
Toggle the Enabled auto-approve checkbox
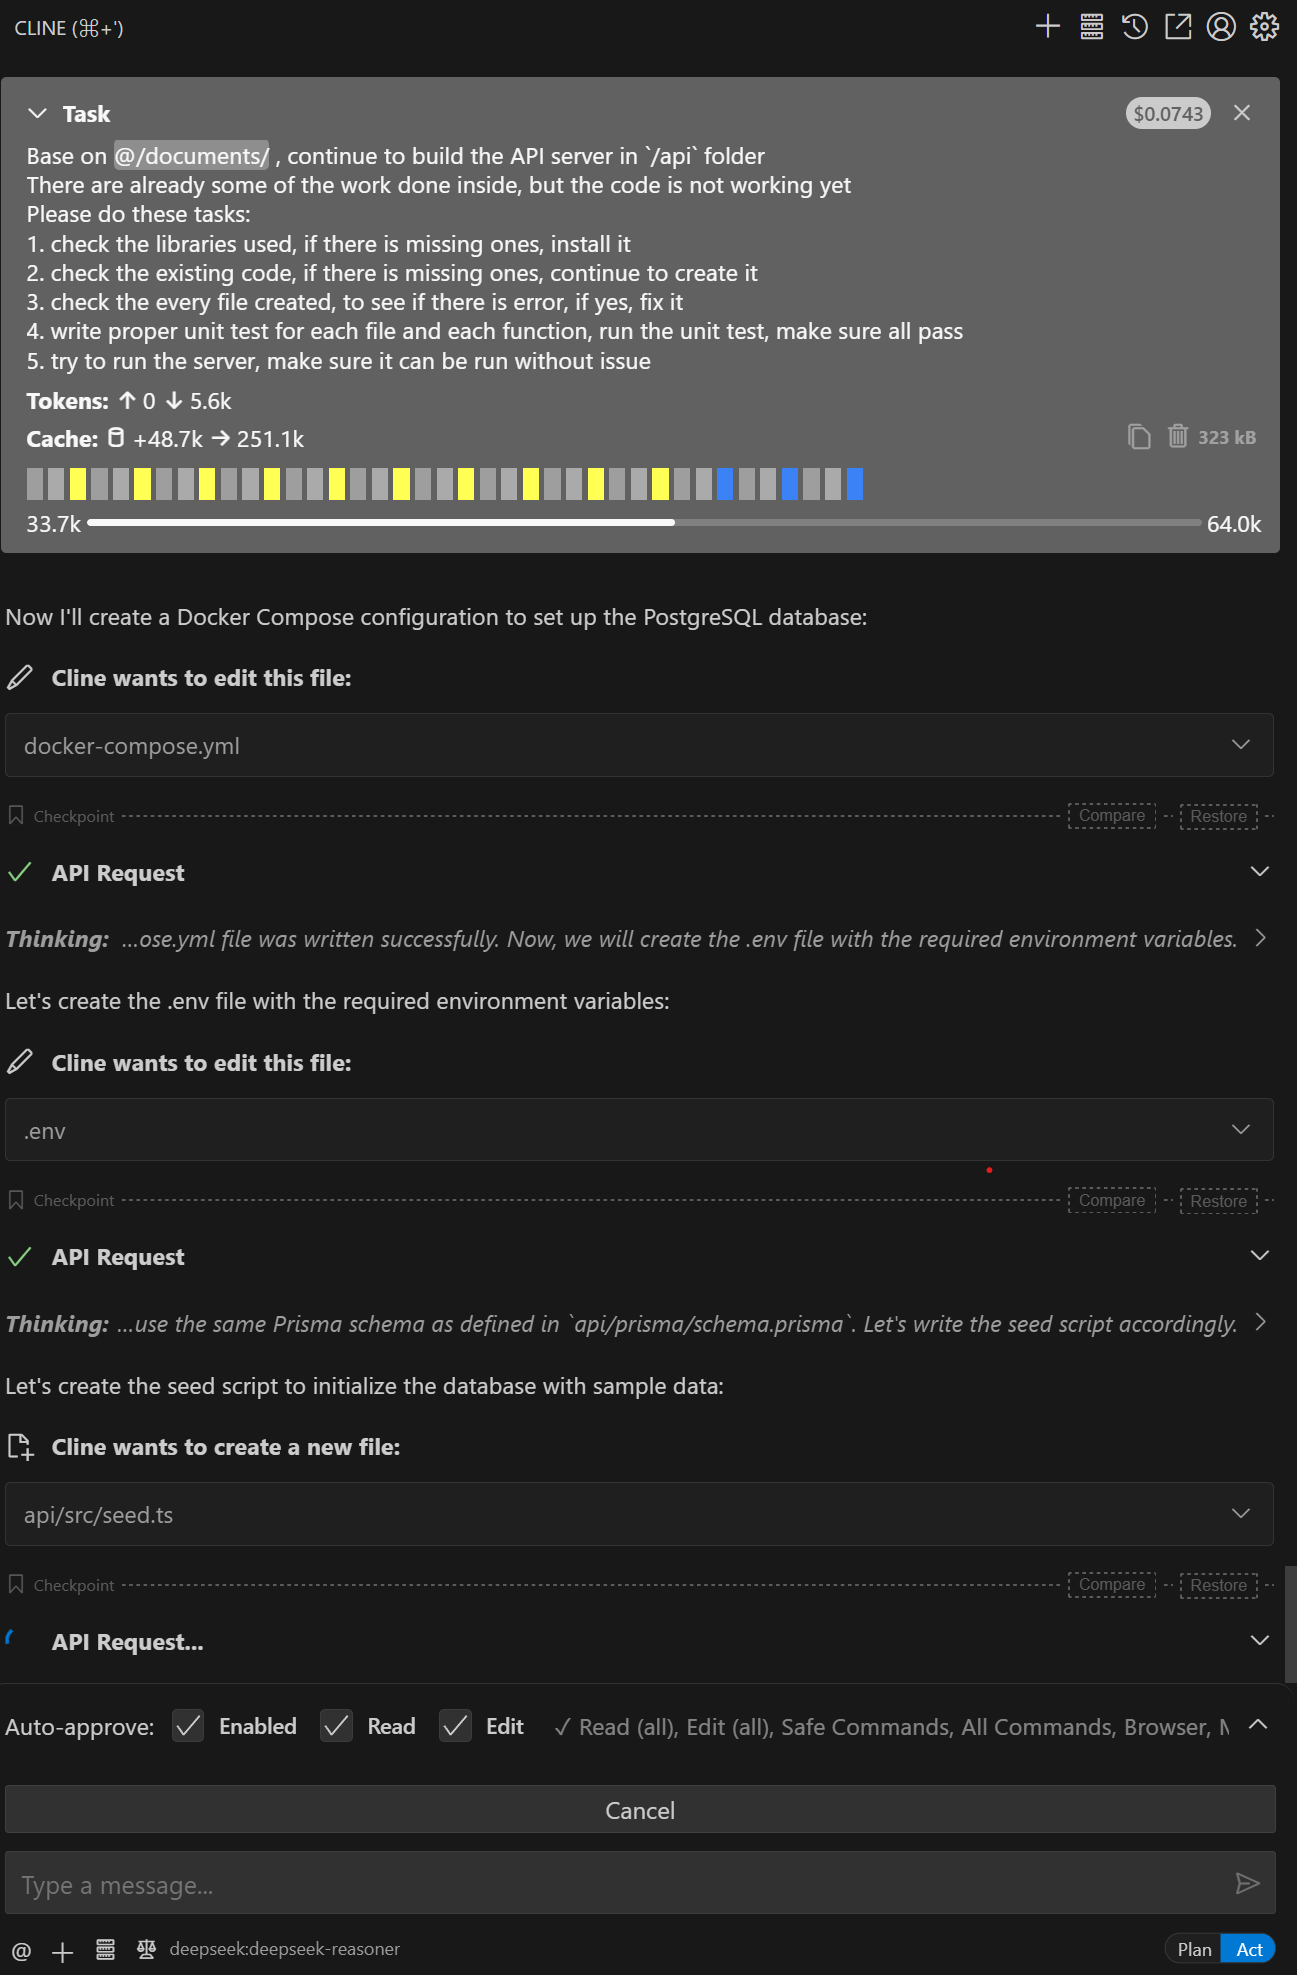(188, 1726)
